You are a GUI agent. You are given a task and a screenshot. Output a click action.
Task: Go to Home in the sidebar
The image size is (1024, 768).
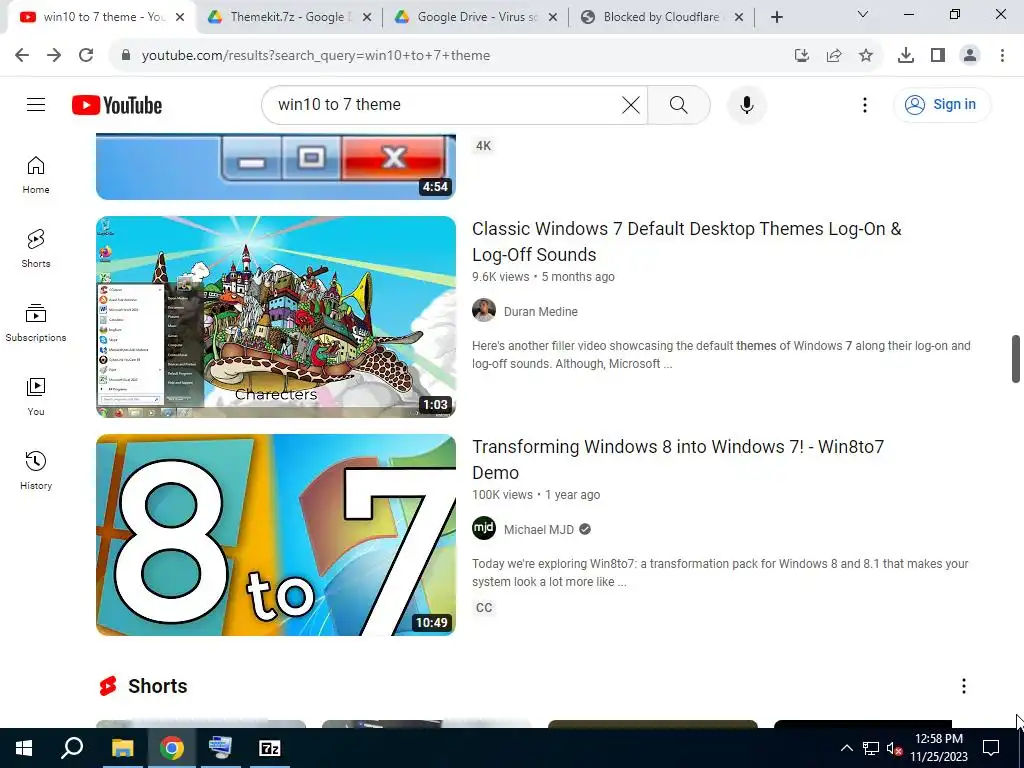point(36,175)
